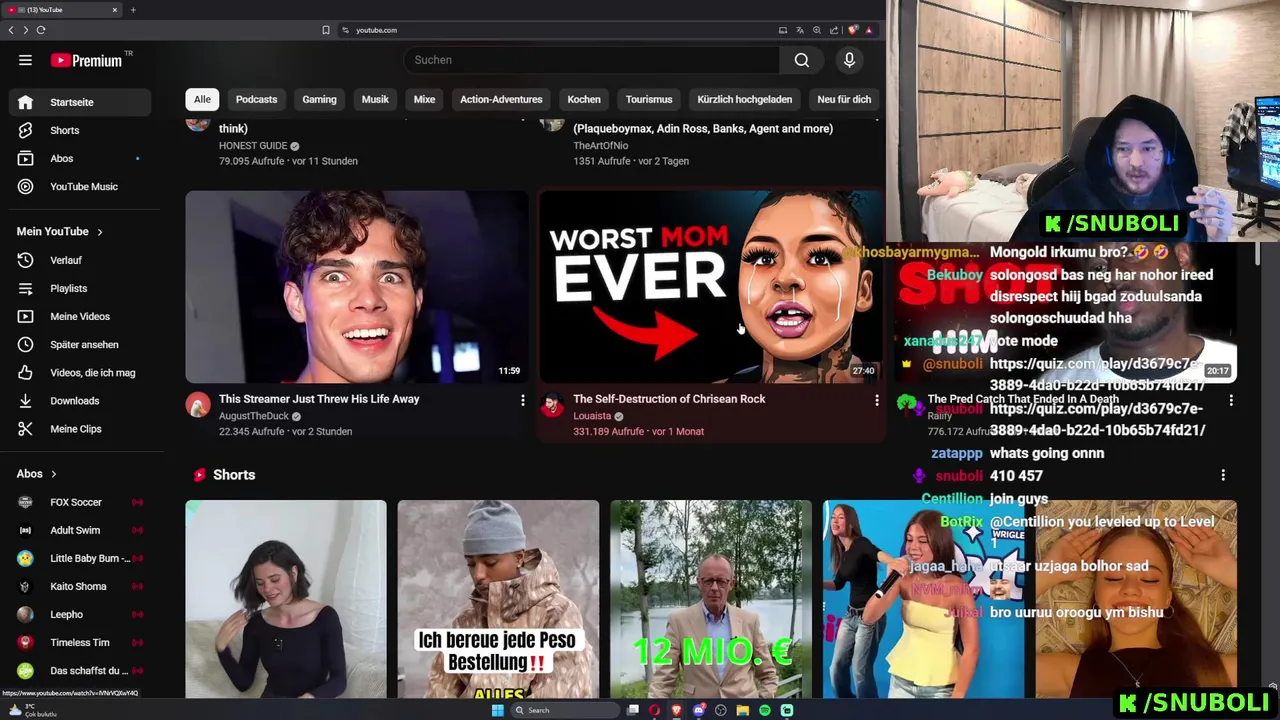Open FOX Soccer subscription channel
Screen dimensions: 1280x720
[80, 502]
